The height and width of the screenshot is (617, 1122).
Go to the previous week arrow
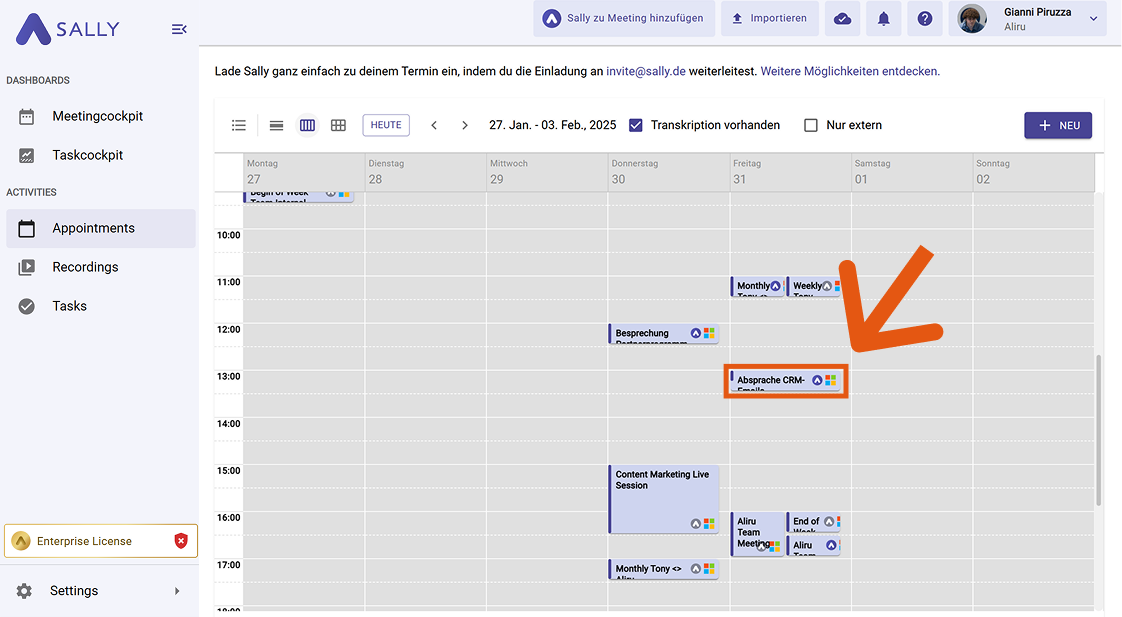[x=434, y=125]
